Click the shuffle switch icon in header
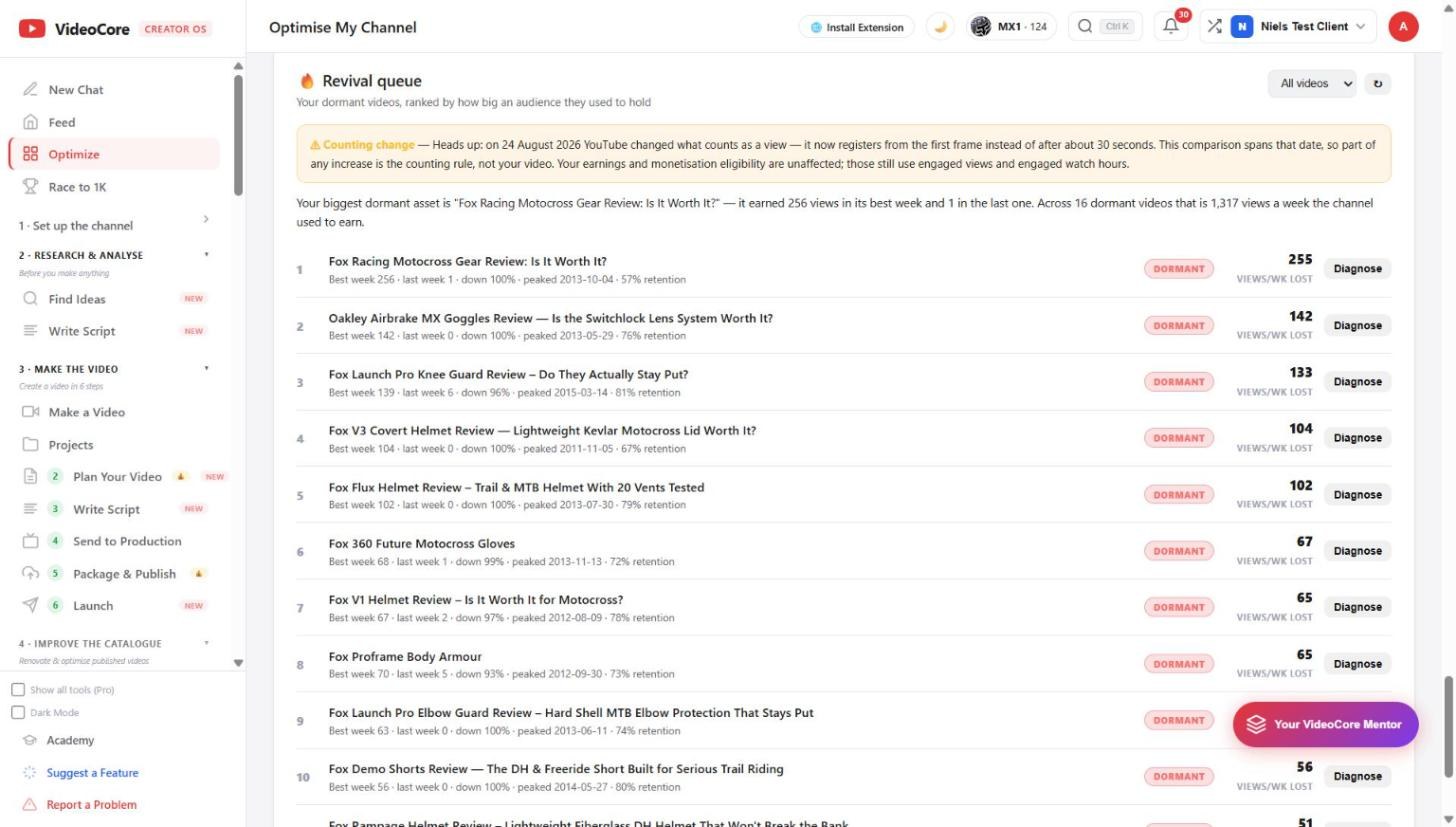 coord(1214,27)
